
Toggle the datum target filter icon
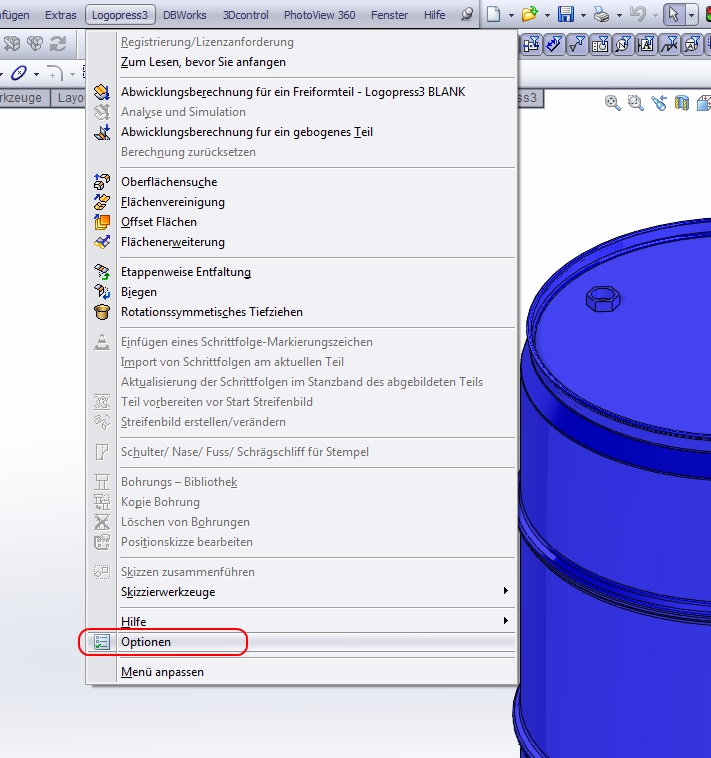693,45
